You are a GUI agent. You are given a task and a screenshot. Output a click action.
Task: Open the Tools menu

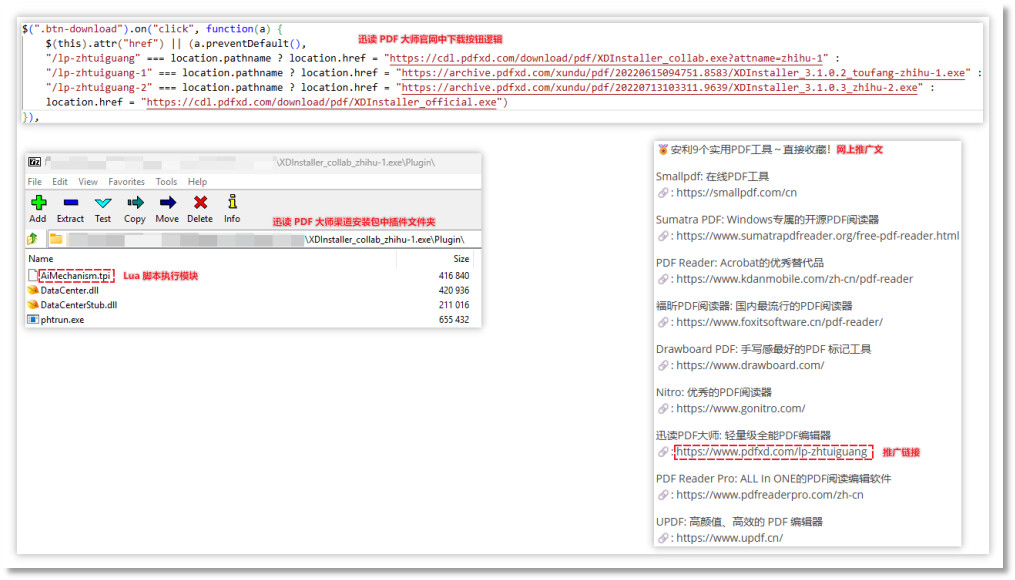tap(166, 182)
